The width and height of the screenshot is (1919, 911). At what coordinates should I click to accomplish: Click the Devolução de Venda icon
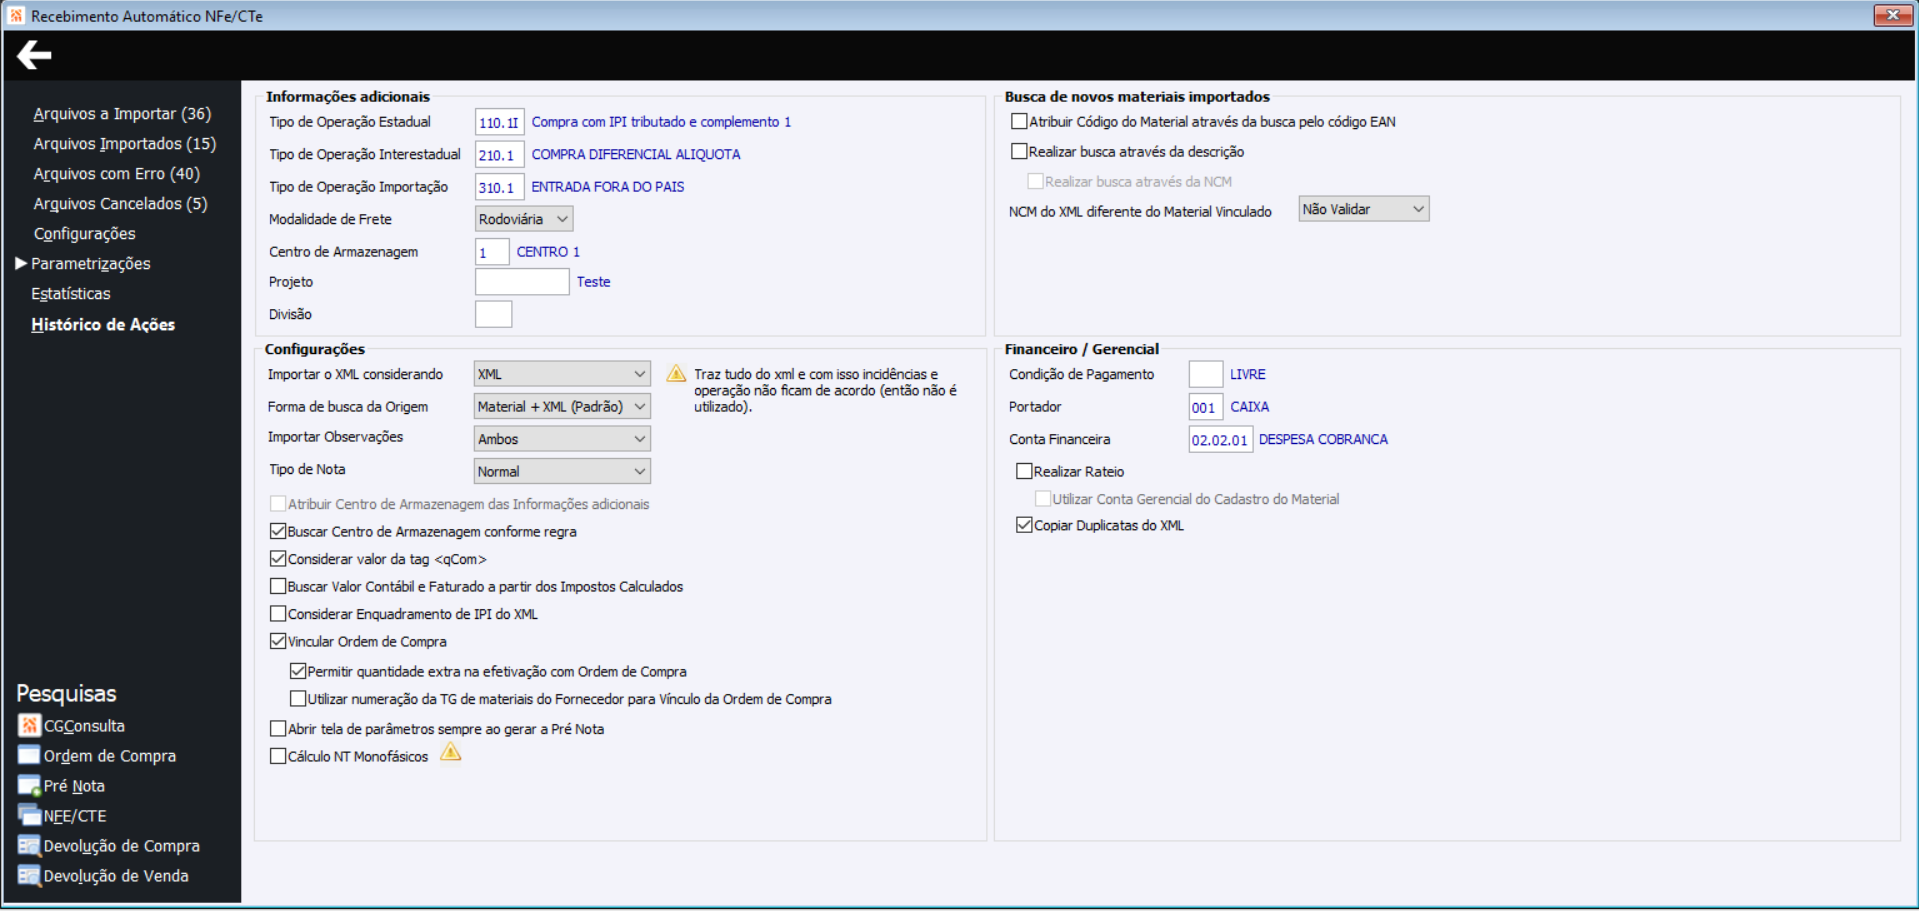(x=29, y=875)
